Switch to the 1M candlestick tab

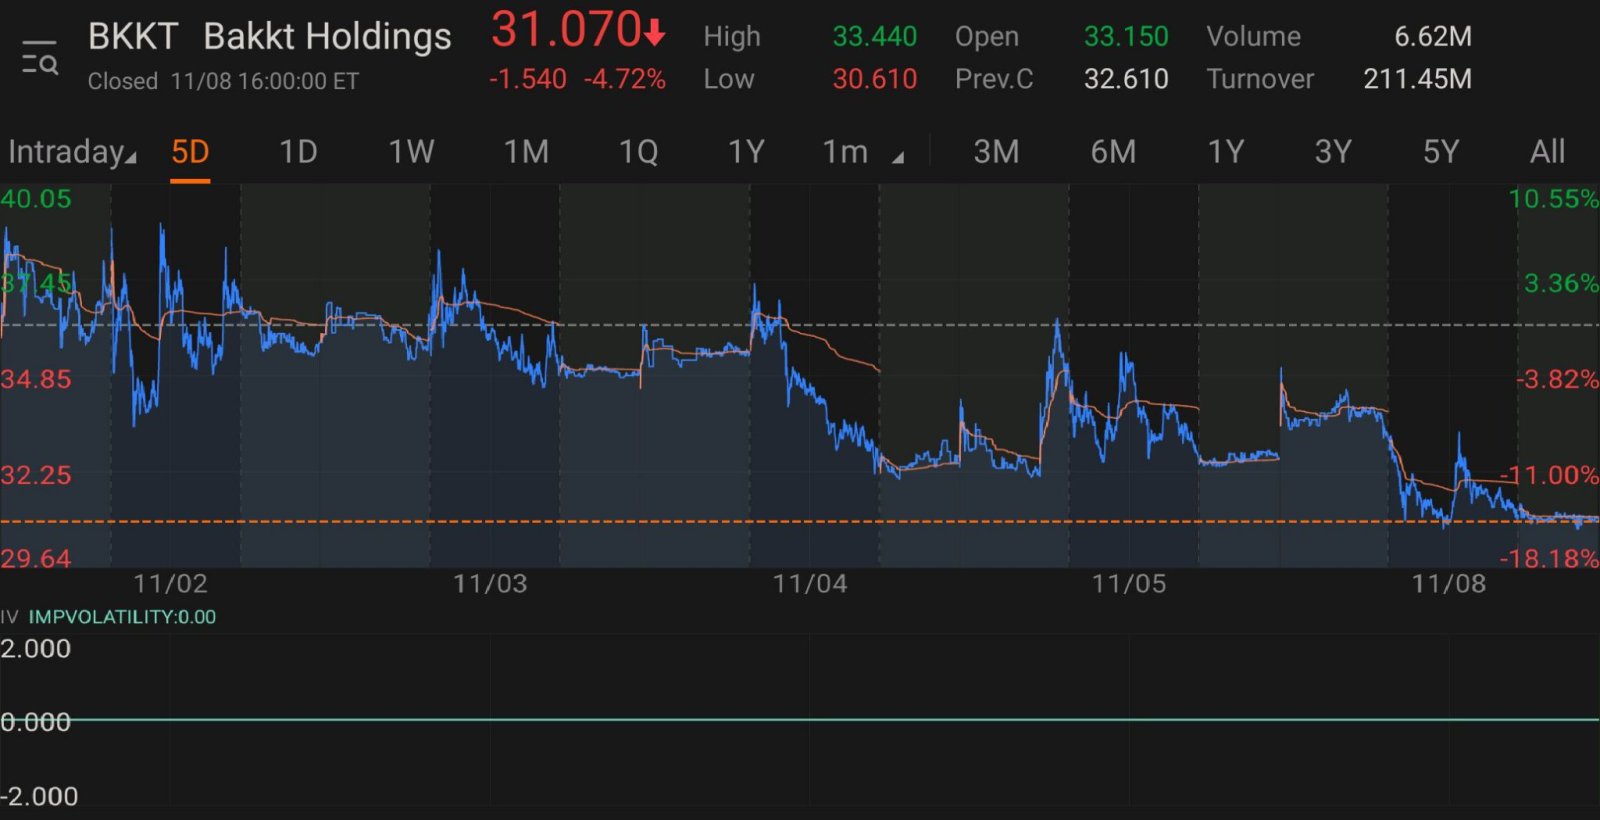coord(526,152)
